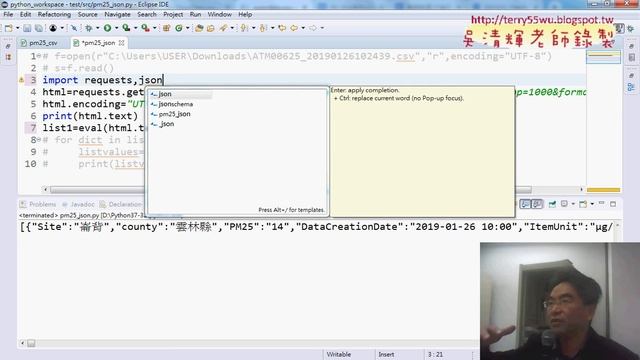This screenshot has height=360, width=640.
Task: Select the Javadoc view tab
Action: pos(78,204)
